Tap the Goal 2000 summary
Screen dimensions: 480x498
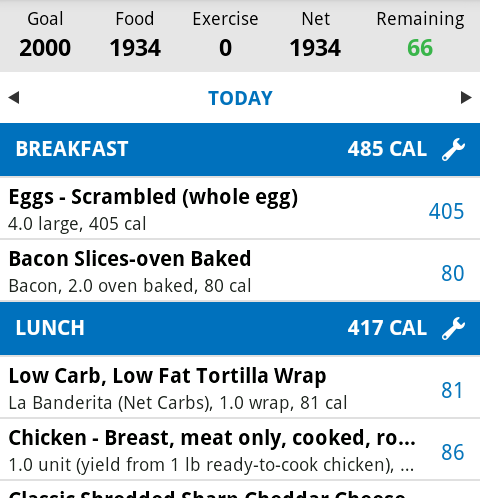[x=45, y=33]
